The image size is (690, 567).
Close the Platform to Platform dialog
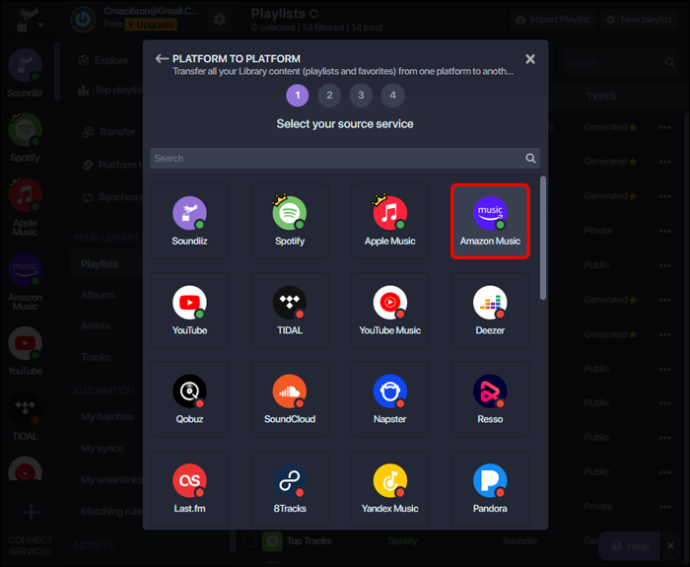tap(530, 59)
